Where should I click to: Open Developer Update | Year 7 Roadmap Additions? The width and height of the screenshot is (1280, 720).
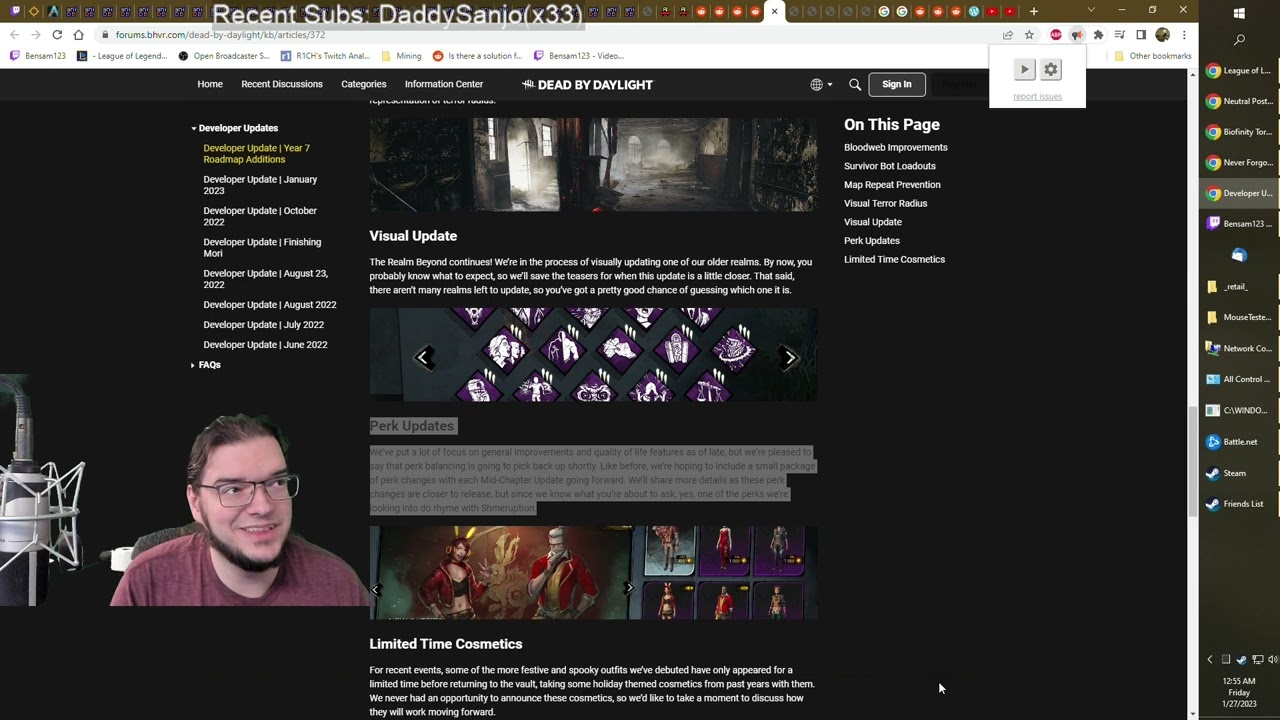(x=256, y=154)
